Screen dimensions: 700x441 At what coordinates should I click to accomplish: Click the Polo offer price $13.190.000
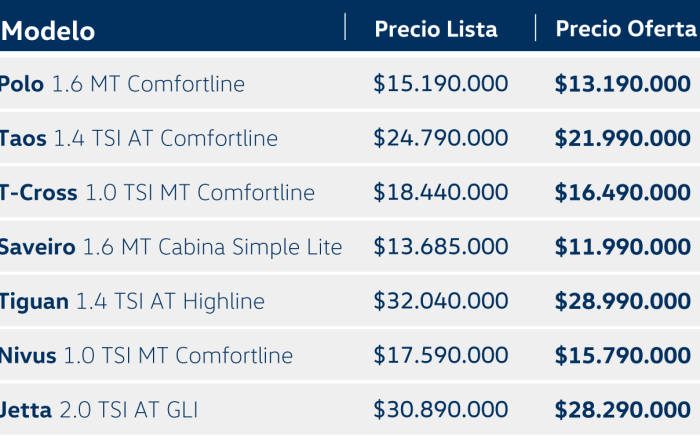[623, 83]
